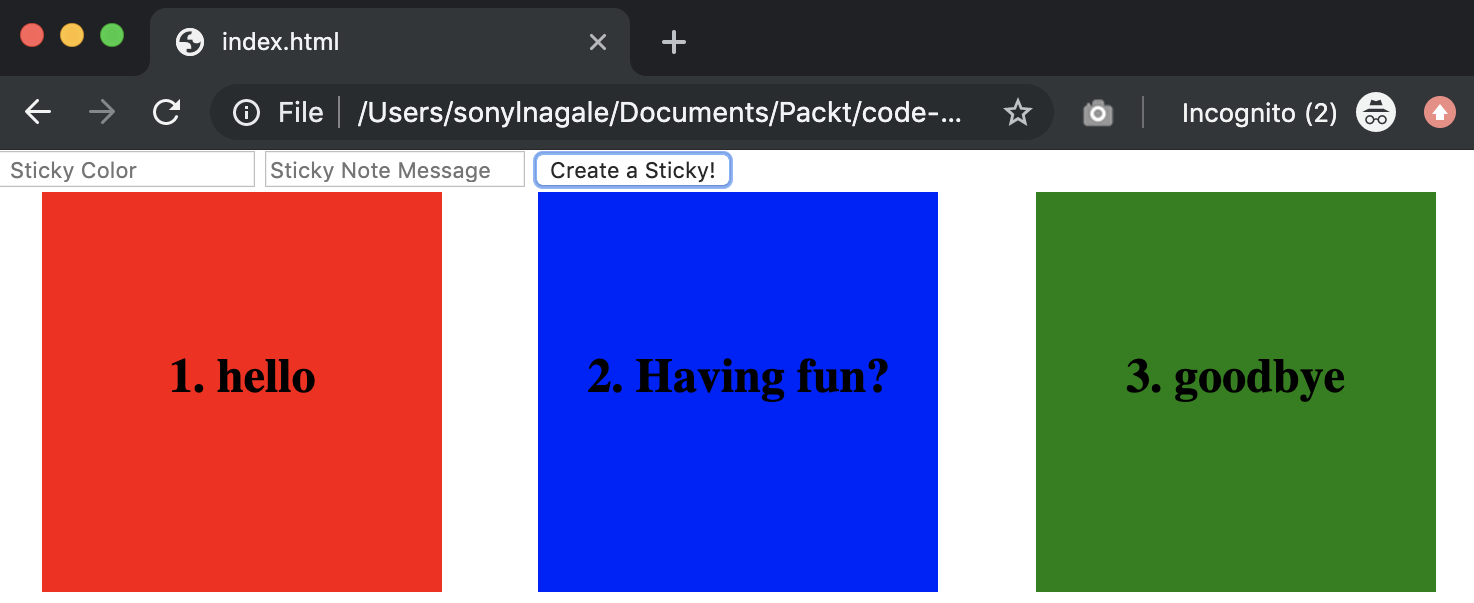The image size is (1474, 603).
Task: Enter fullscreen using the green window button
Action: [112, 35]
